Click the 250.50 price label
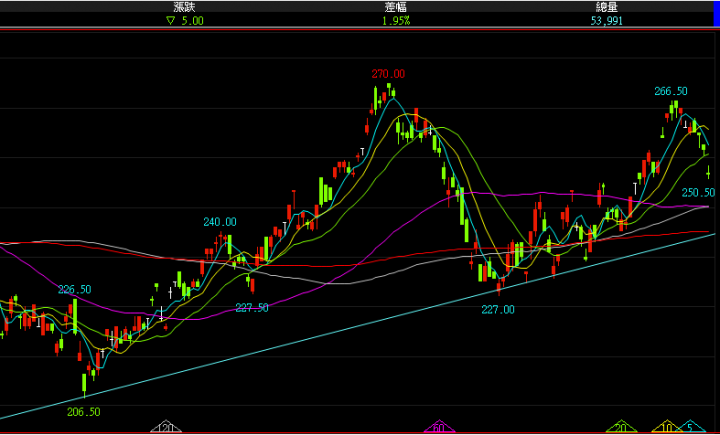This screenshot has height=435, width=720. pos(698,192)
